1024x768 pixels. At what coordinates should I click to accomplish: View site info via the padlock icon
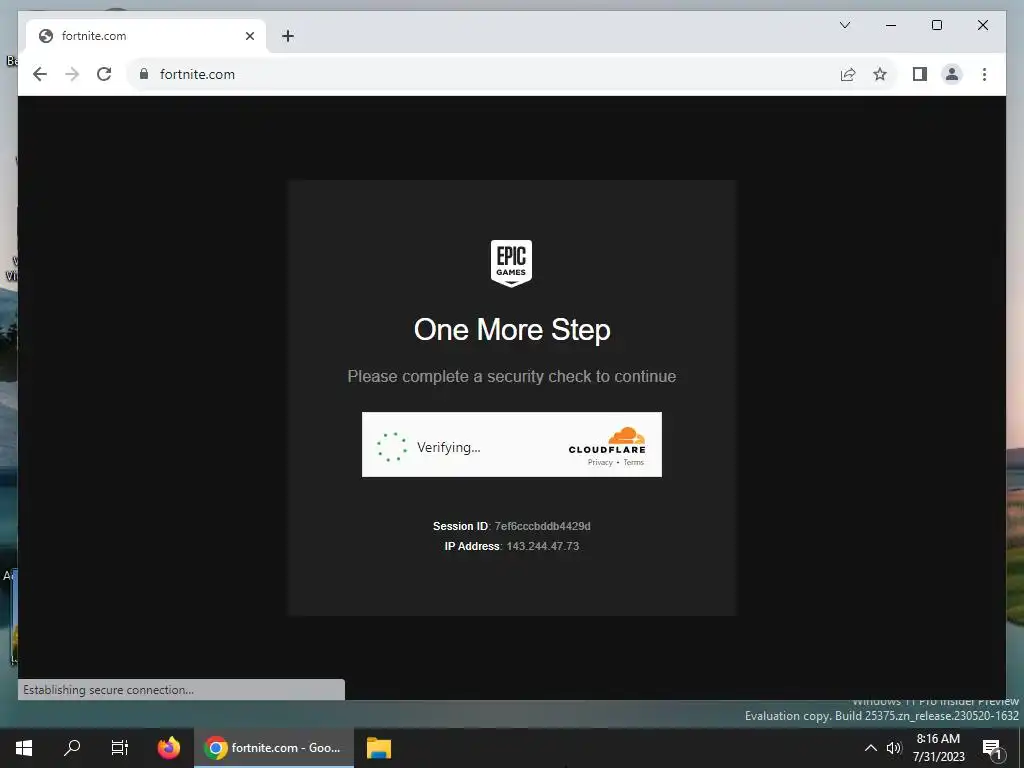pyautogui.click(x=144, y=74)
